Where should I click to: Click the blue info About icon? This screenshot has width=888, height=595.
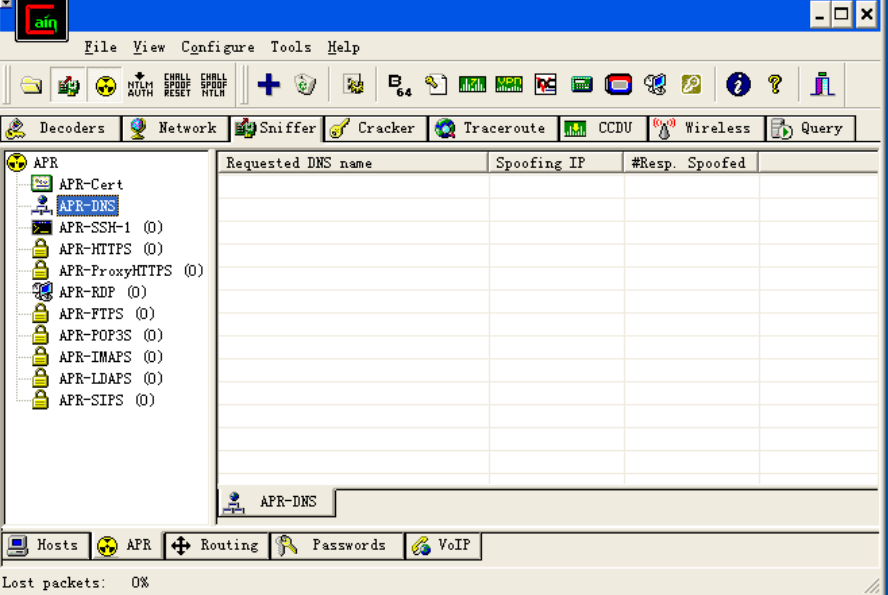pyautogui.click(x=738, y=85)
